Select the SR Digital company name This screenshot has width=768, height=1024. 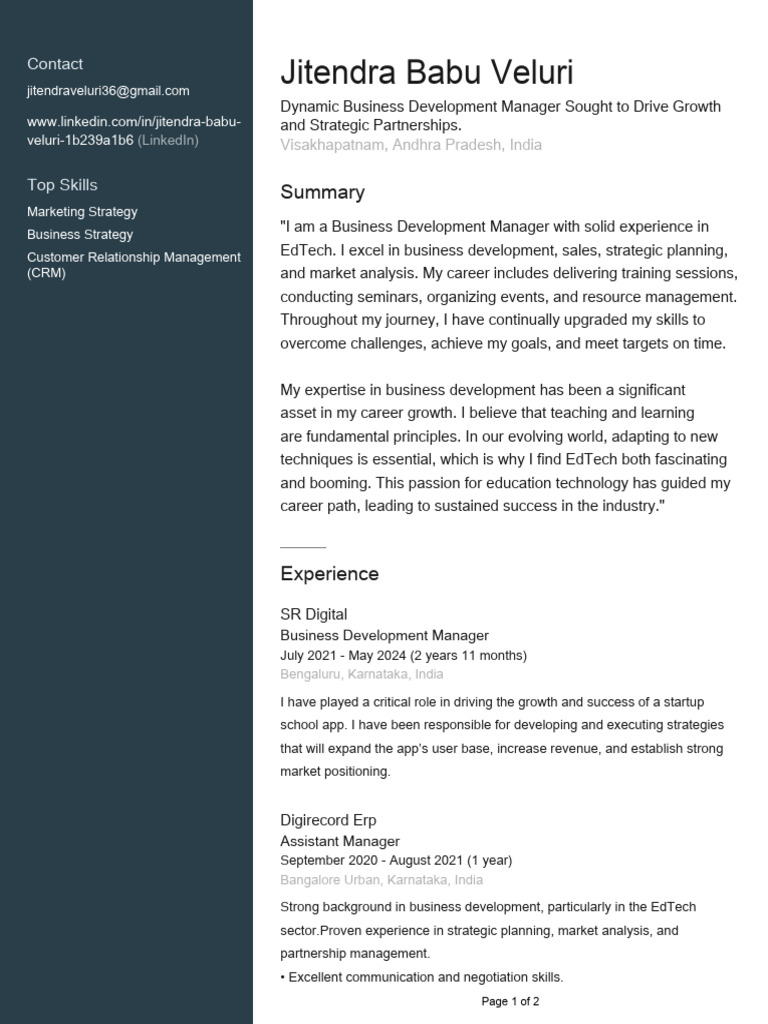click(x=313, y=614)
